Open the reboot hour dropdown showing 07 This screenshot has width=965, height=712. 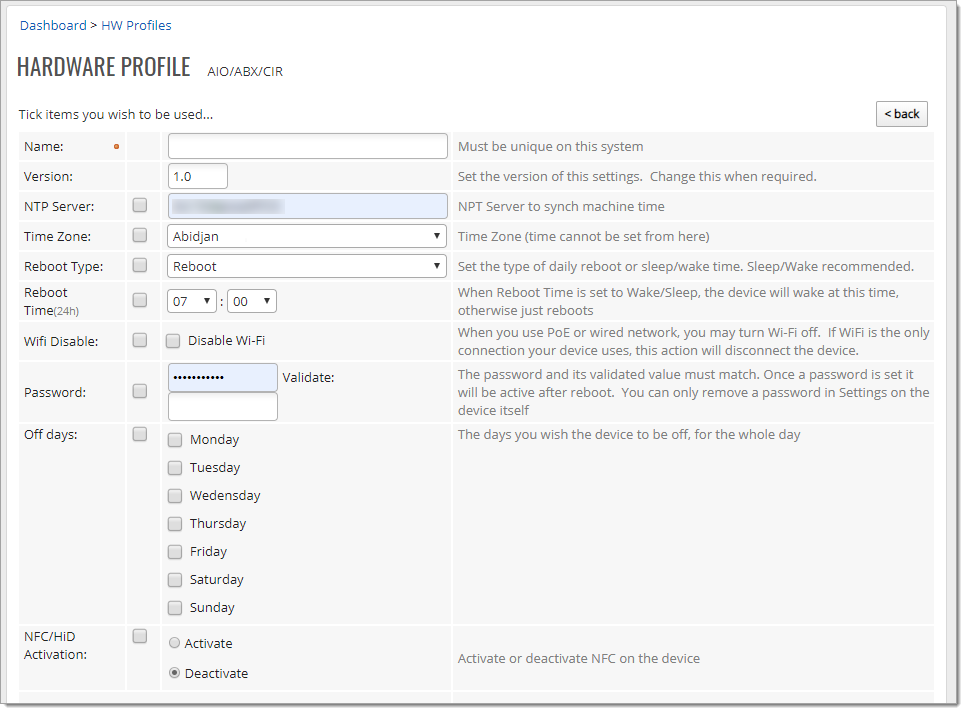click(x=192, y=301)
